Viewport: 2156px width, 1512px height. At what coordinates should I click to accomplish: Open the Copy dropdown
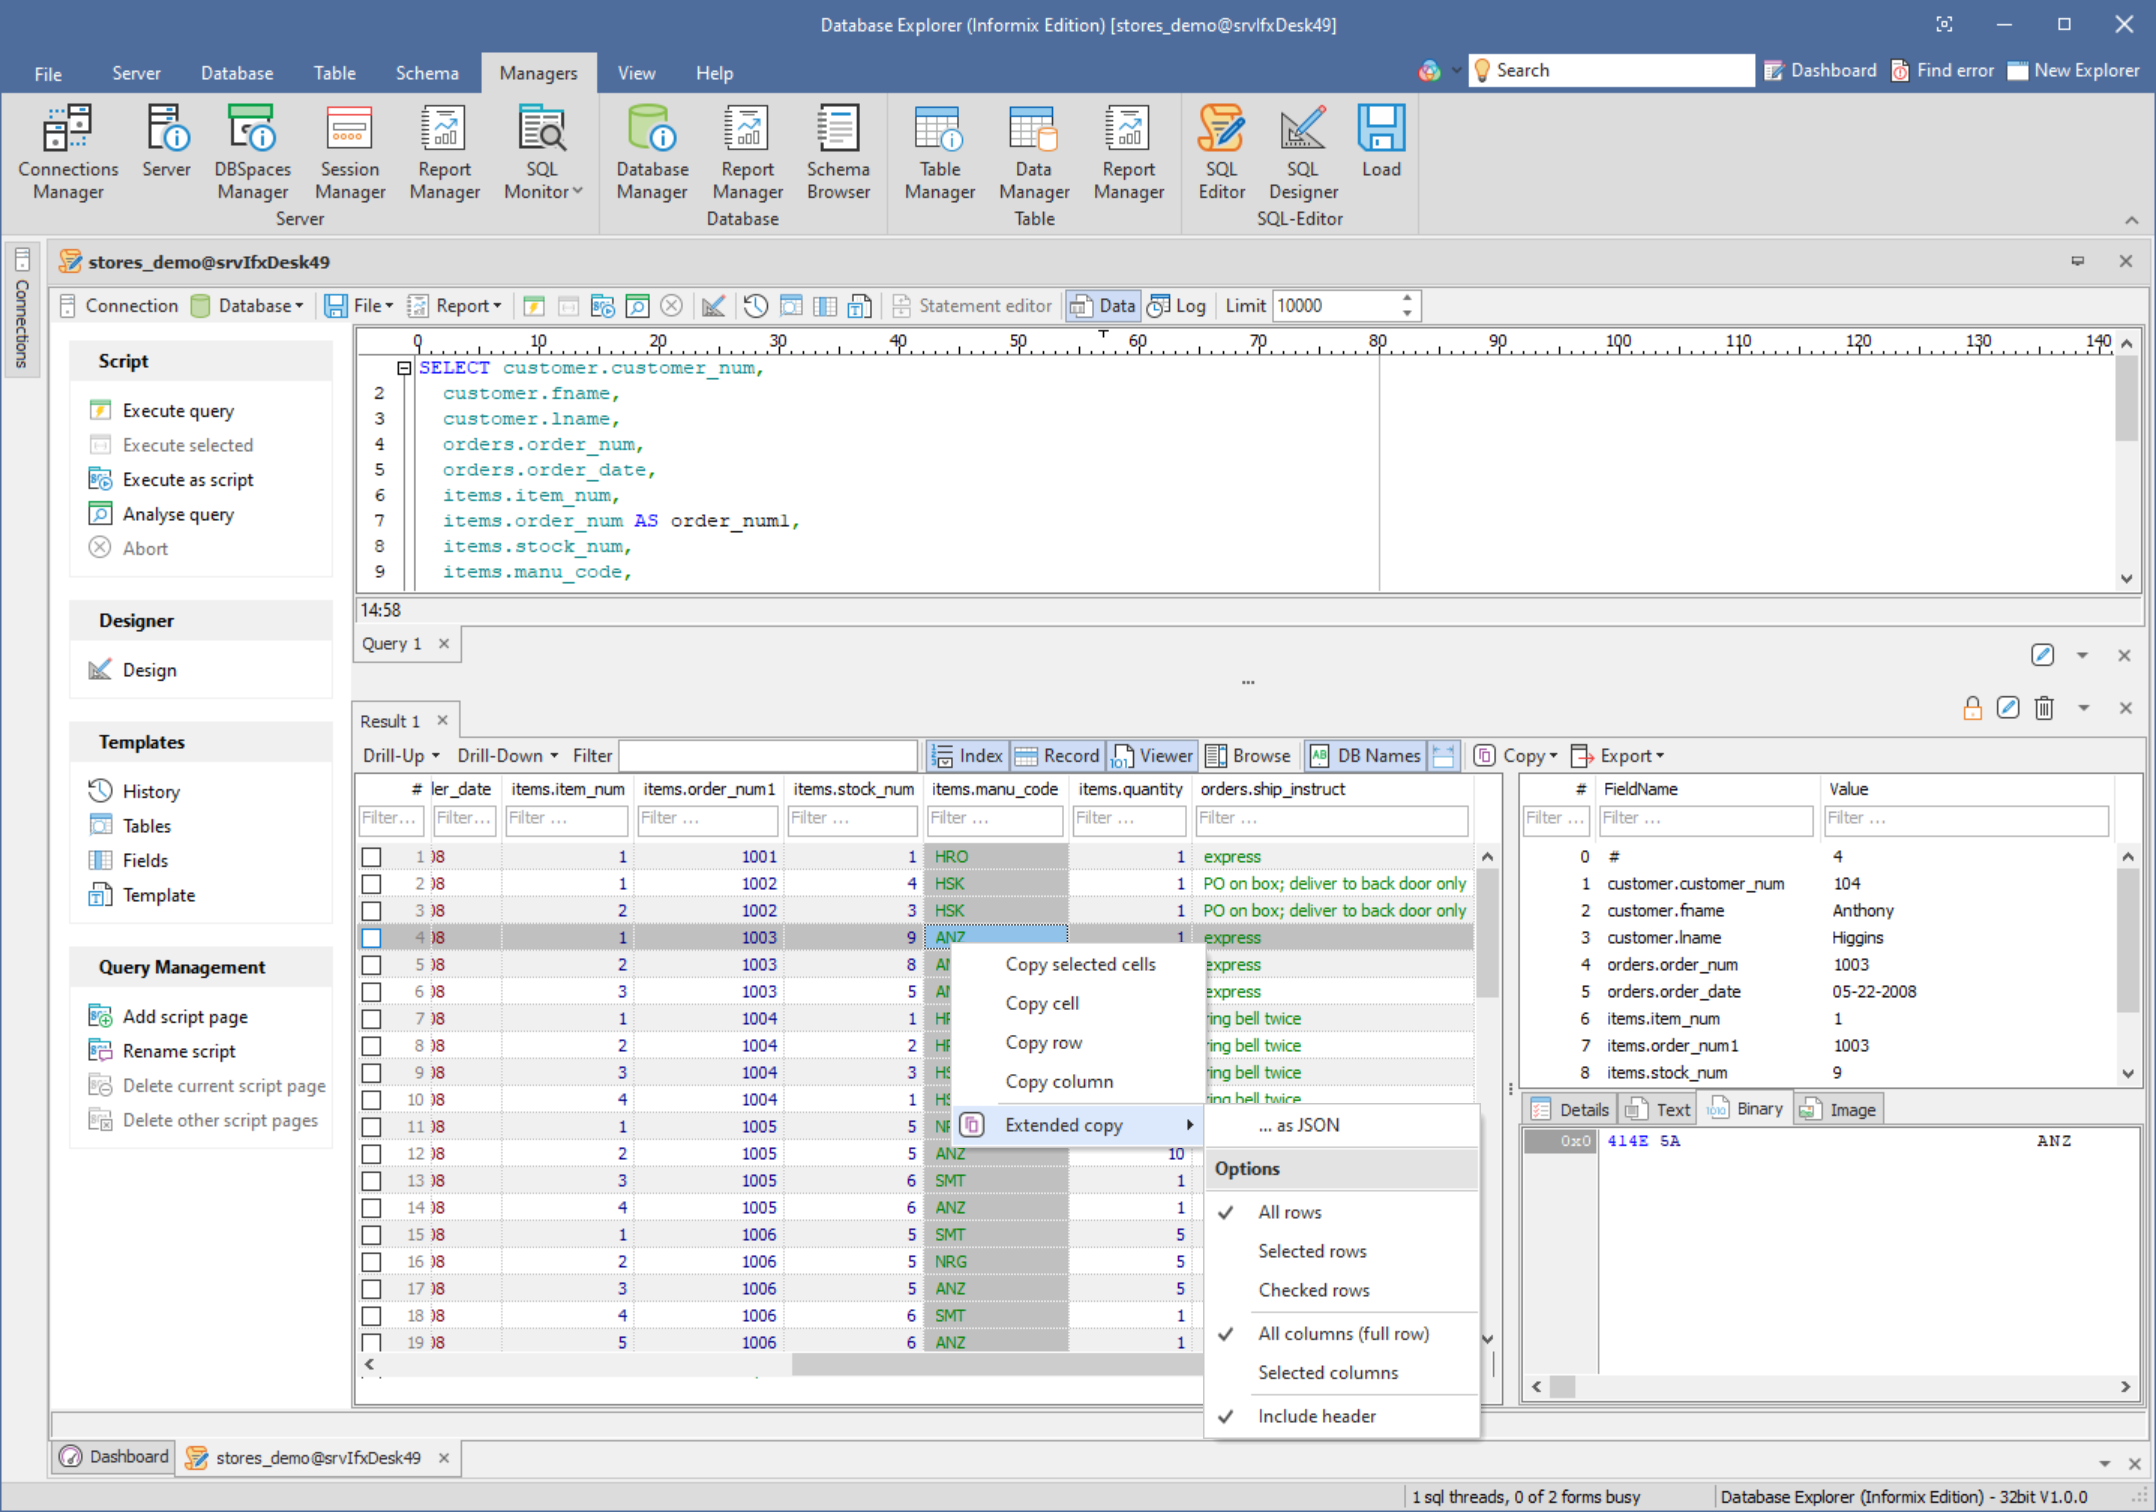(1516, 756)
